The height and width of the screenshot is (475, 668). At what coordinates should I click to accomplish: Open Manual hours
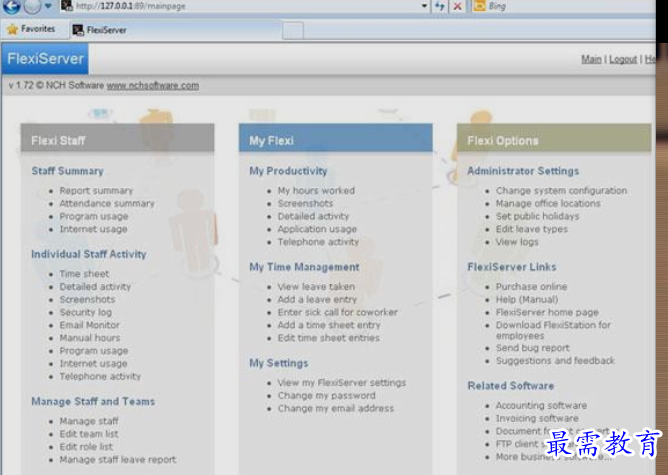click(90, 338)
